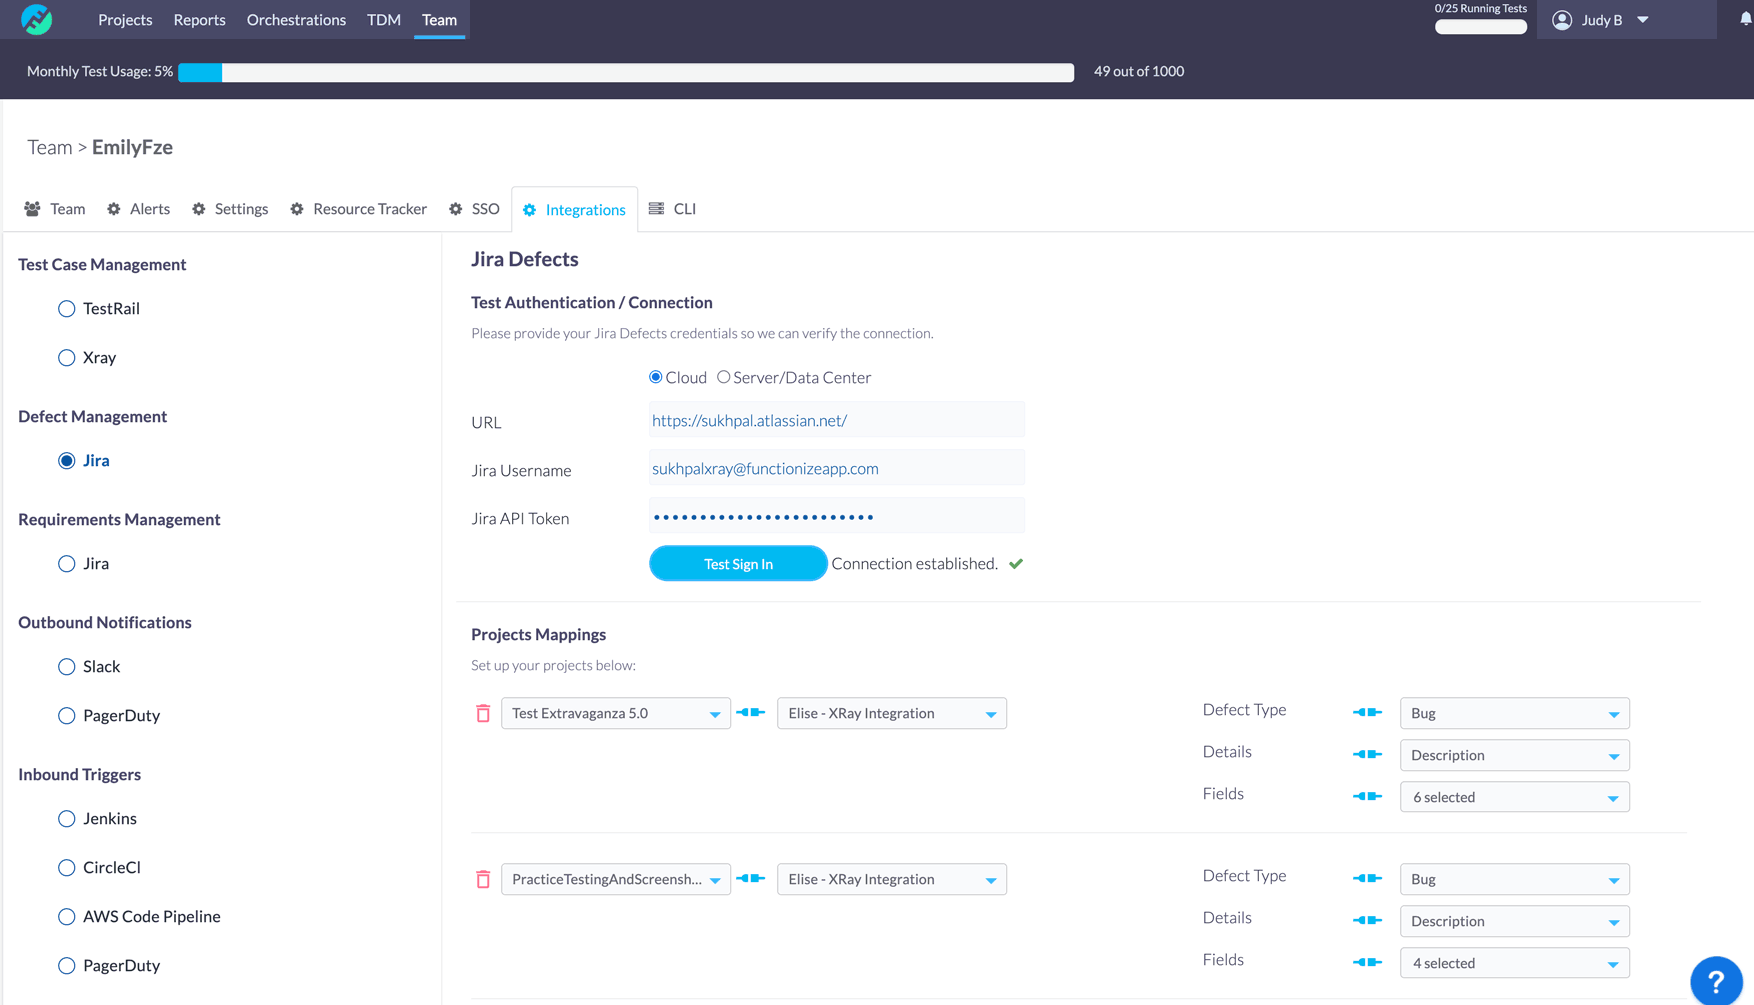Image resolution: width=1754 pixels, height=1005 pixels.
Task: Switch to the Resource Tracker tab
Action: pos(359,209)
